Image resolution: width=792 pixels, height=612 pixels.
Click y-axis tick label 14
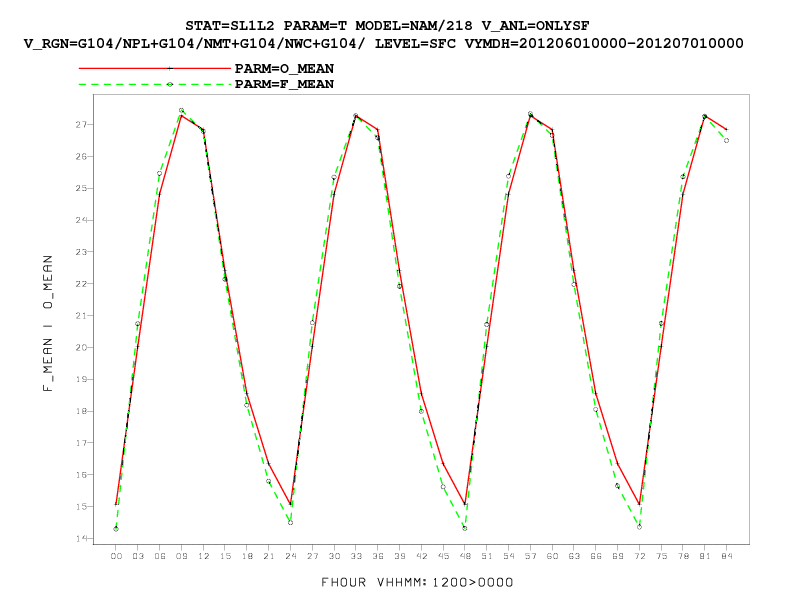81,539
